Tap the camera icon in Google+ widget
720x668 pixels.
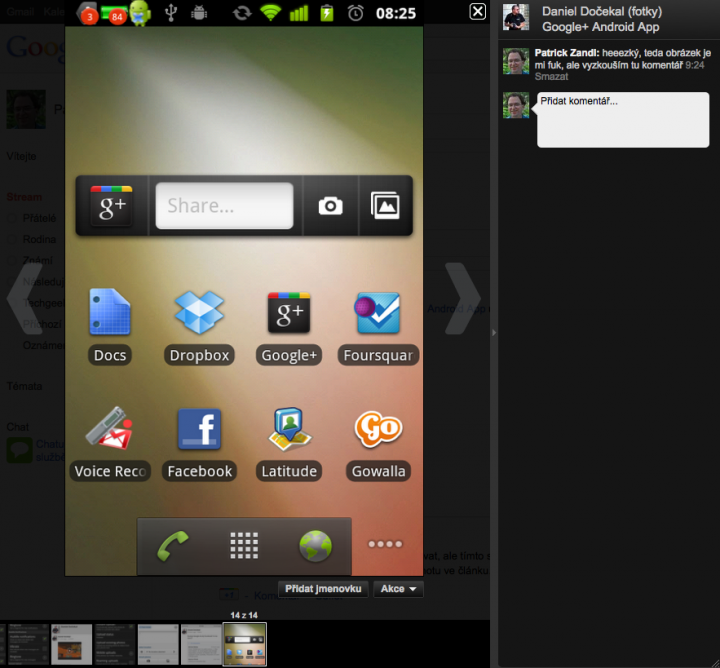331,206
